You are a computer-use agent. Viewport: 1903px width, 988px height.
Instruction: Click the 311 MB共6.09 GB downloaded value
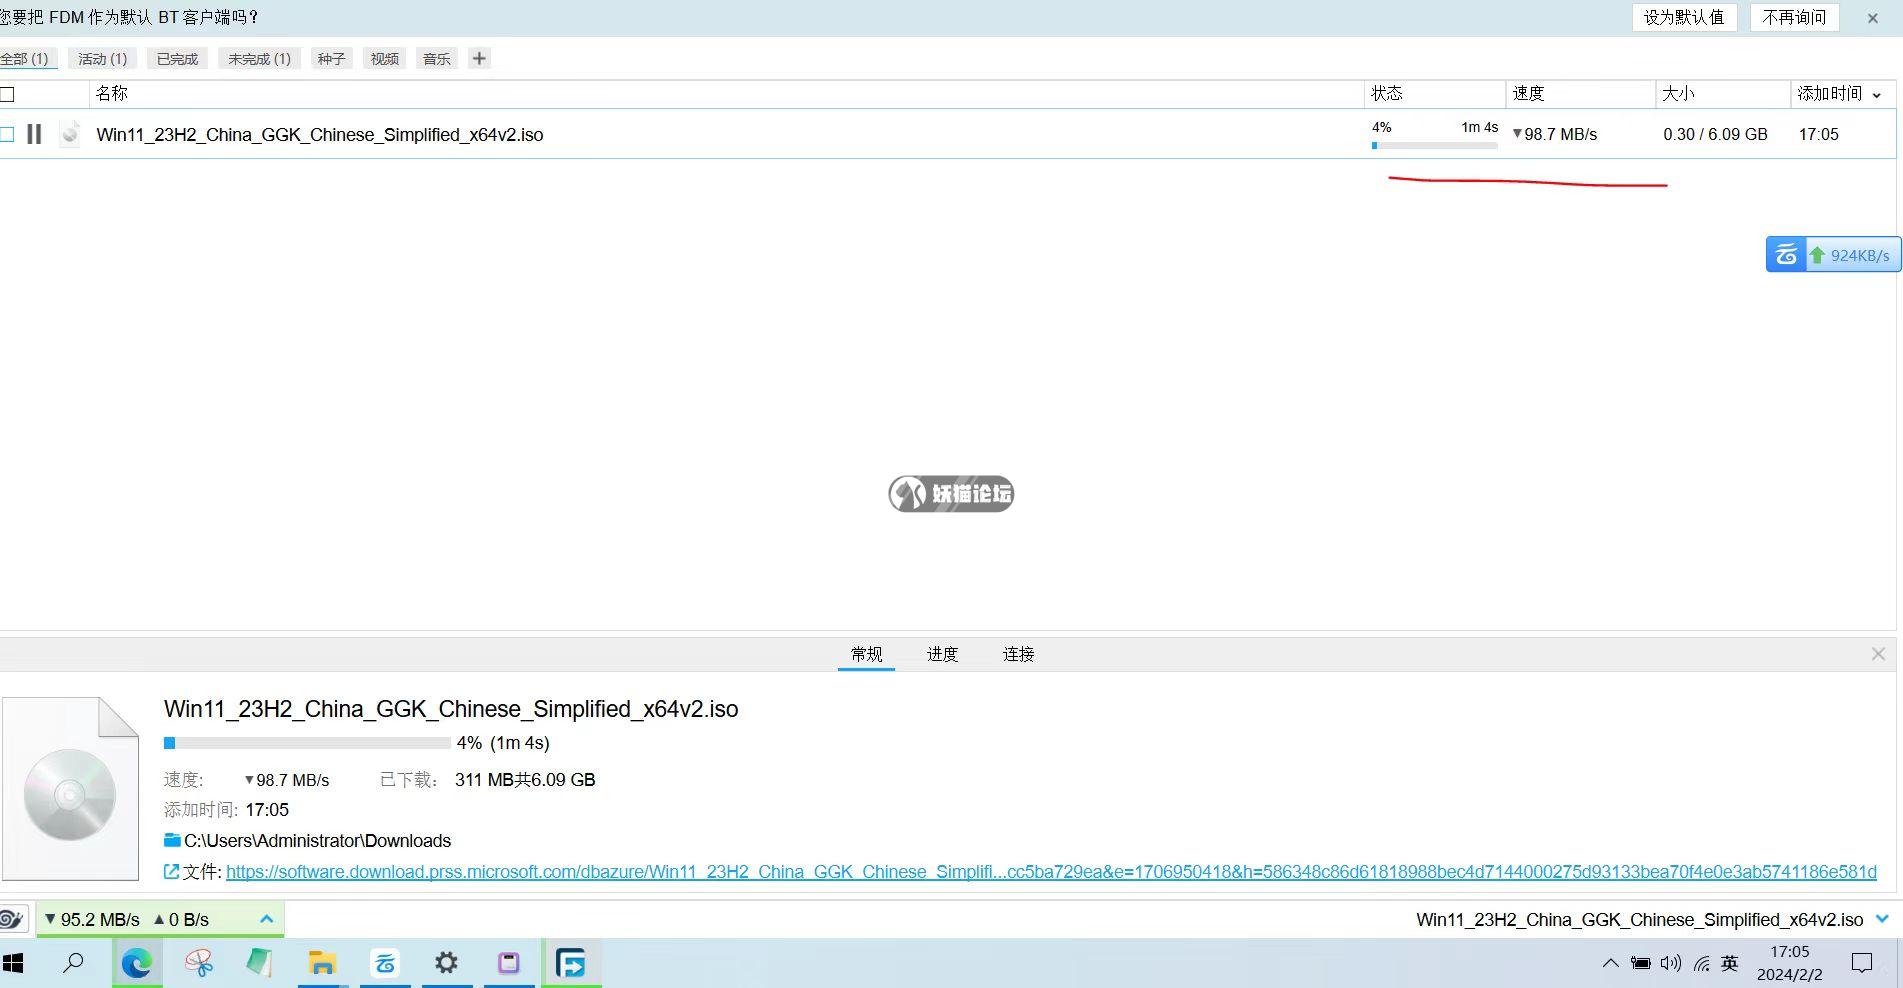point(525,780)
